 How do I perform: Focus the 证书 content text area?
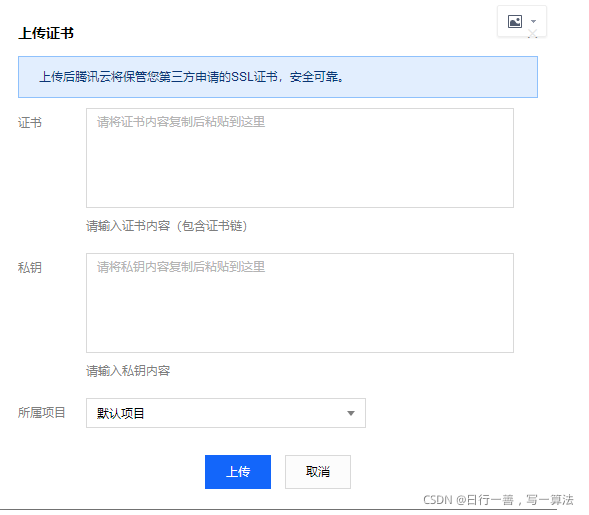[300, 158]
